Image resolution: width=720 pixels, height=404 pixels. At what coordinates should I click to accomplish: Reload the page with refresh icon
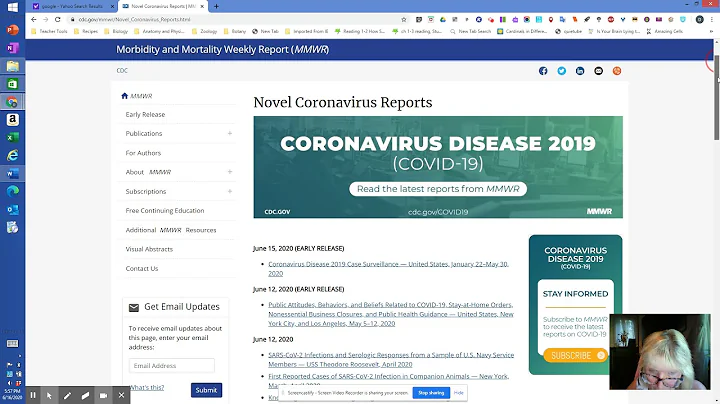(57, 19)
